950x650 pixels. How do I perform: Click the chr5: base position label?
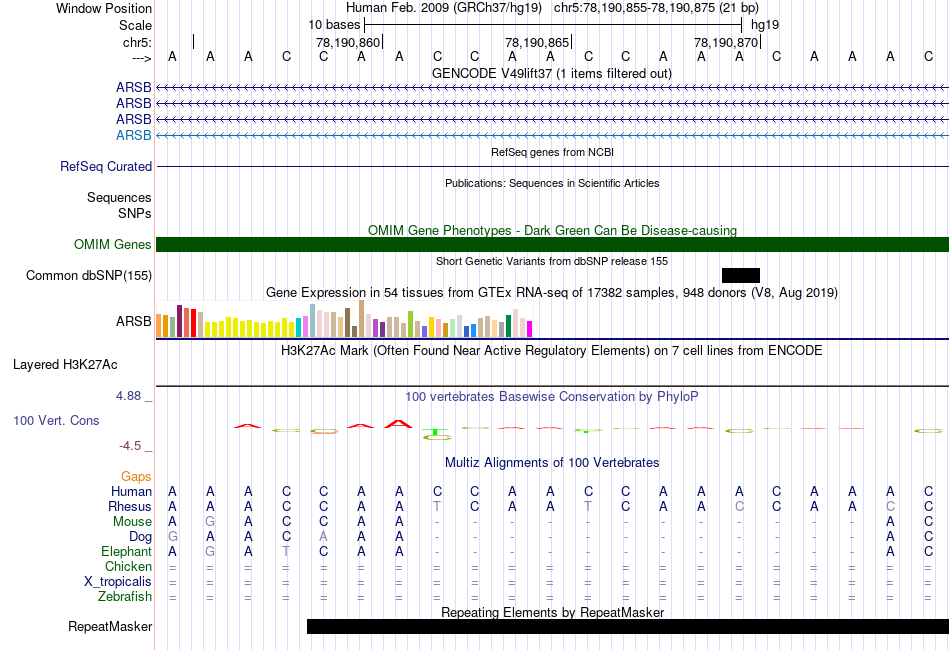click(x=137, y=42)
